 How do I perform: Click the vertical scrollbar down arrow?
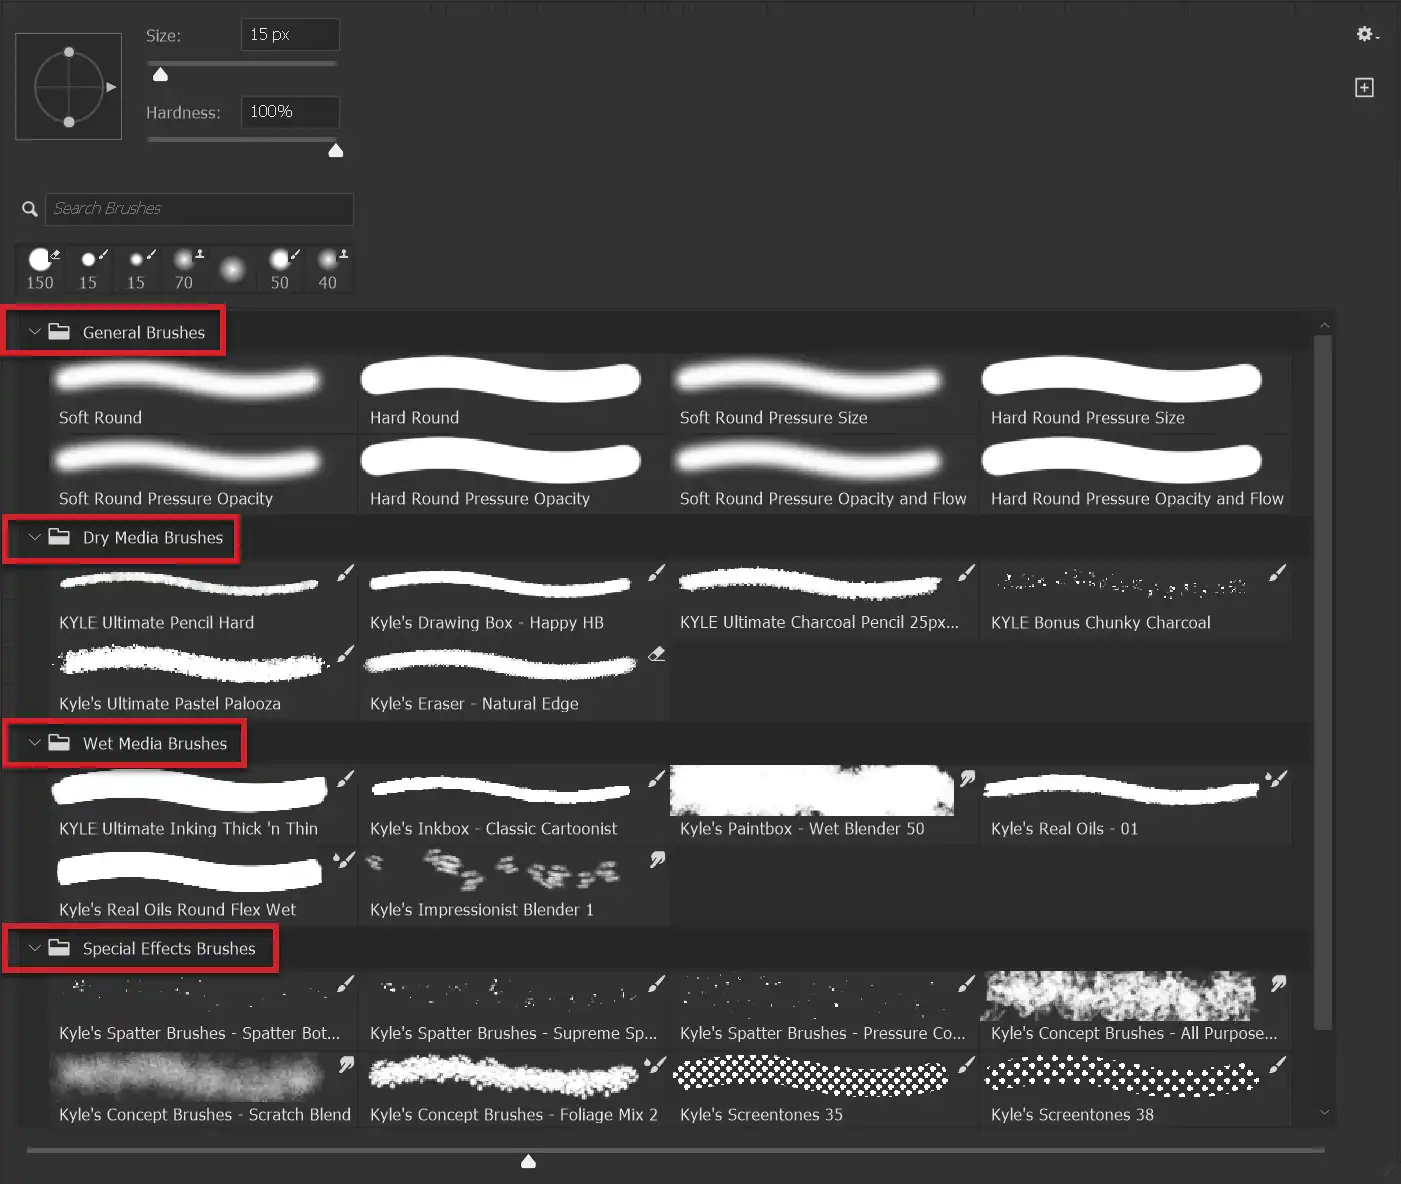(x=1324, y=1112)
